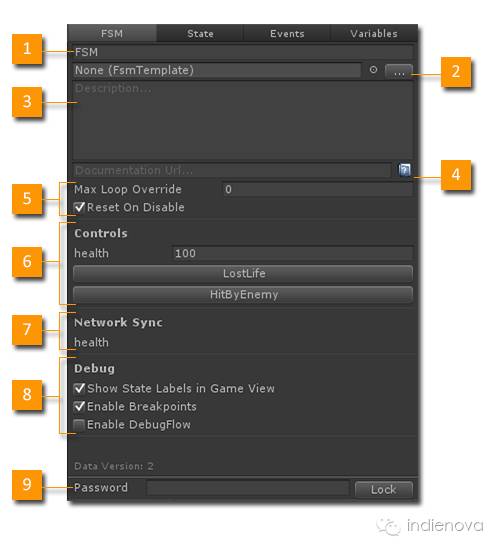Enable the DebugFlow checkbox
The width and height of the screenshot is (500, 550).
79,425
